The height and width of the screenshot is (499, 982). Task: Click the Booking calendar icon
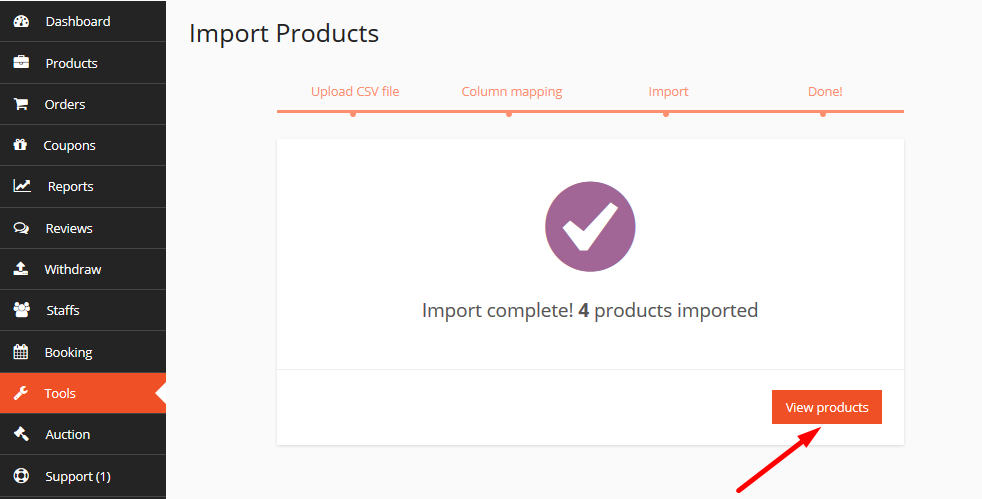pos(21,352)
